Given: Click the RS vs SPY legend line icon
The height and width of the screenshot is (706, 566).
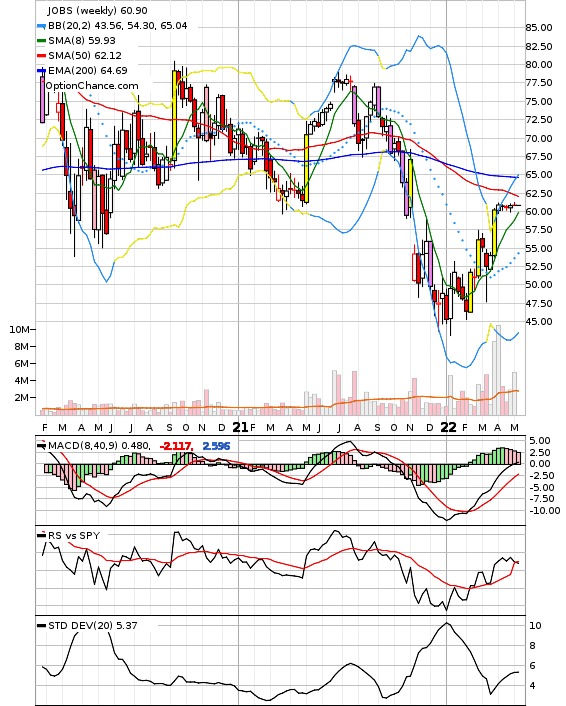Looking at the screenshot, I should tap(41, 536).
